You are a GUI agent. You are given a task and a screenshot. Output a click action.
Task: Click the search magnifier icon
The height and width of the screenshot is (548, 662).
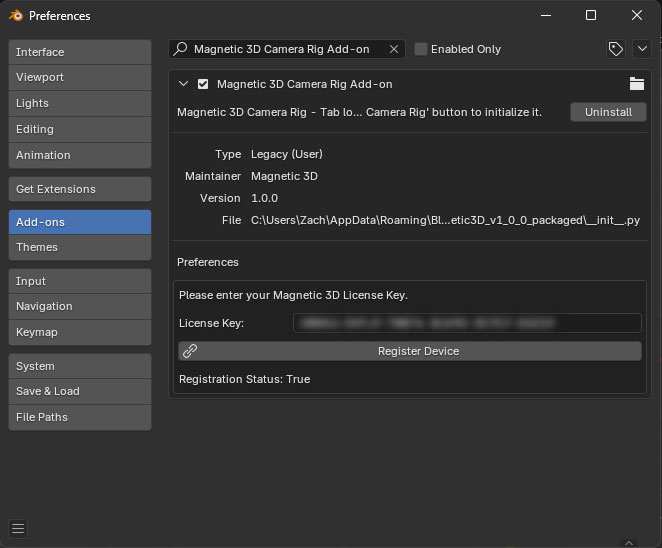click(x=181, y=49)
